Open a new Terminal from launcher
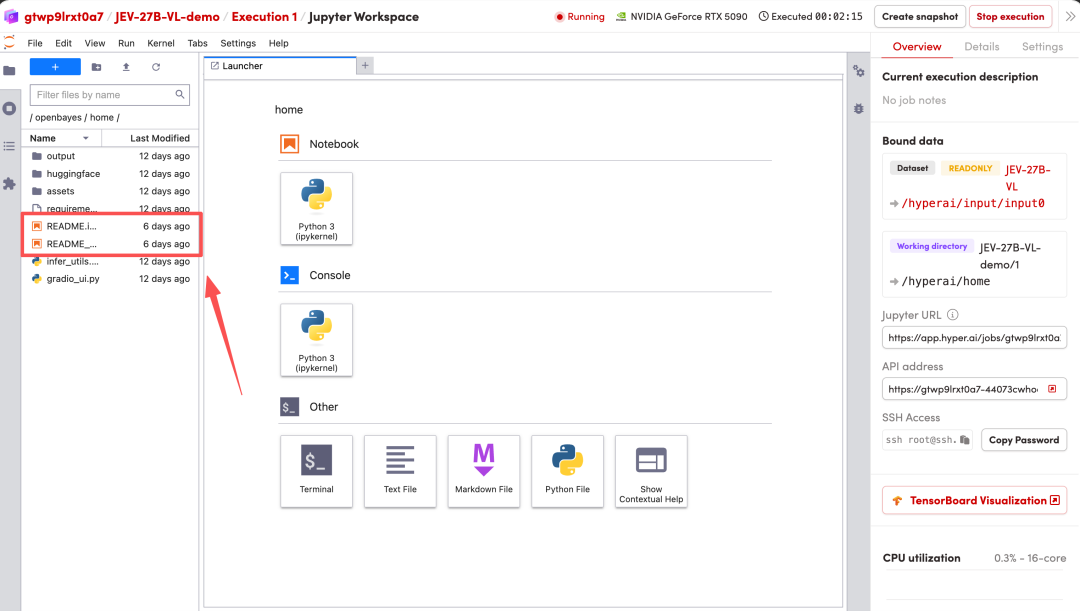1080x611 pixels. (316, 471)
